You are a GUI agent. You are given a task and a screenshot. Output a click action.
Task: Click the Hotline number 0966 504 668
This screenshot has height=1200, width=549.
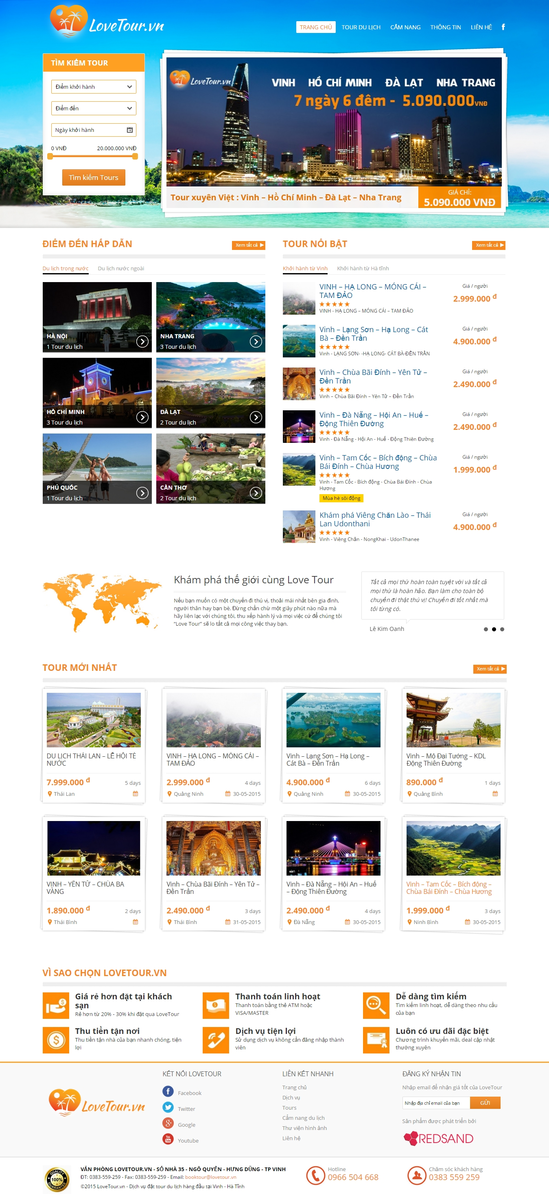point(353,1178)
